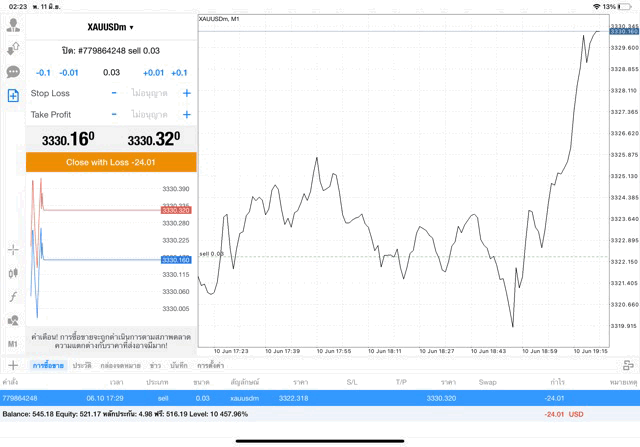This screenshot has width=640, height=447.
Task: Change the M1 timeframe selector
Action: (13, 343)
